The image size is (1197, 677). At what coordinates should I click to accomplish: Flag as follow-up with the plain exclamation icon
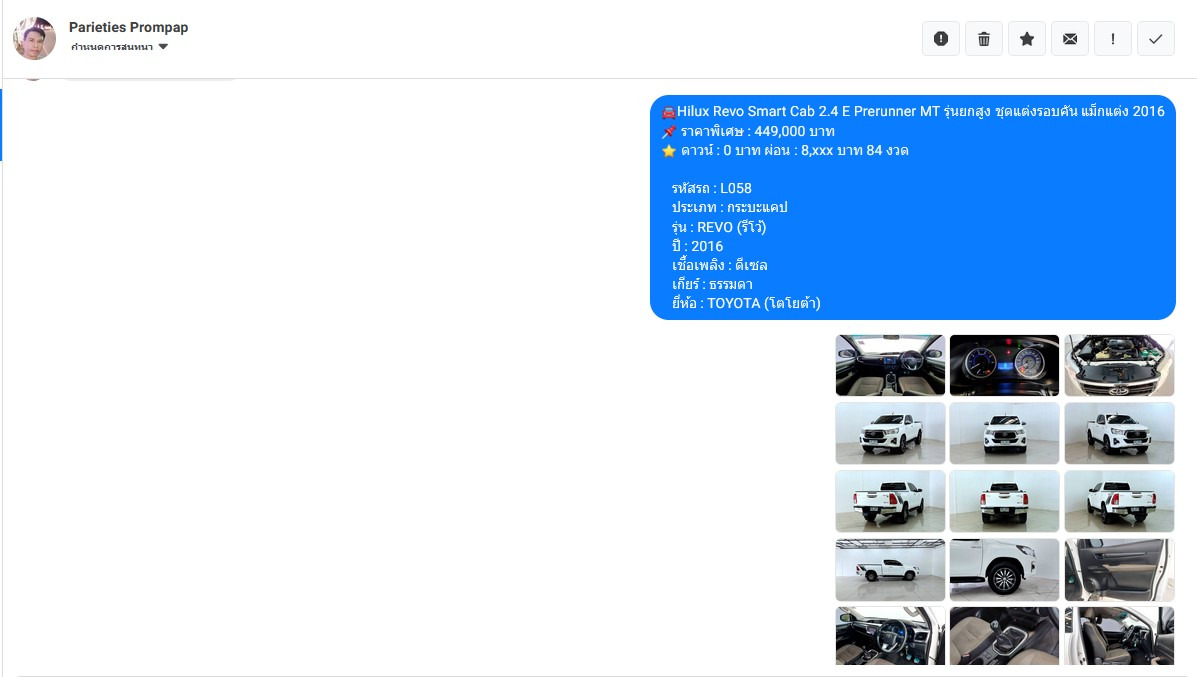click(1113, 39)
